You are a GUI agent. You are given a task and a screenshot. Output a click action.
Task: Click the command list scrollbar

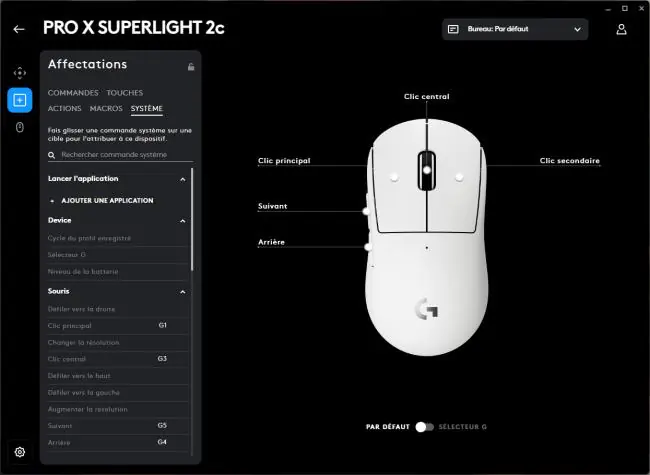click(x=192, y=219)
